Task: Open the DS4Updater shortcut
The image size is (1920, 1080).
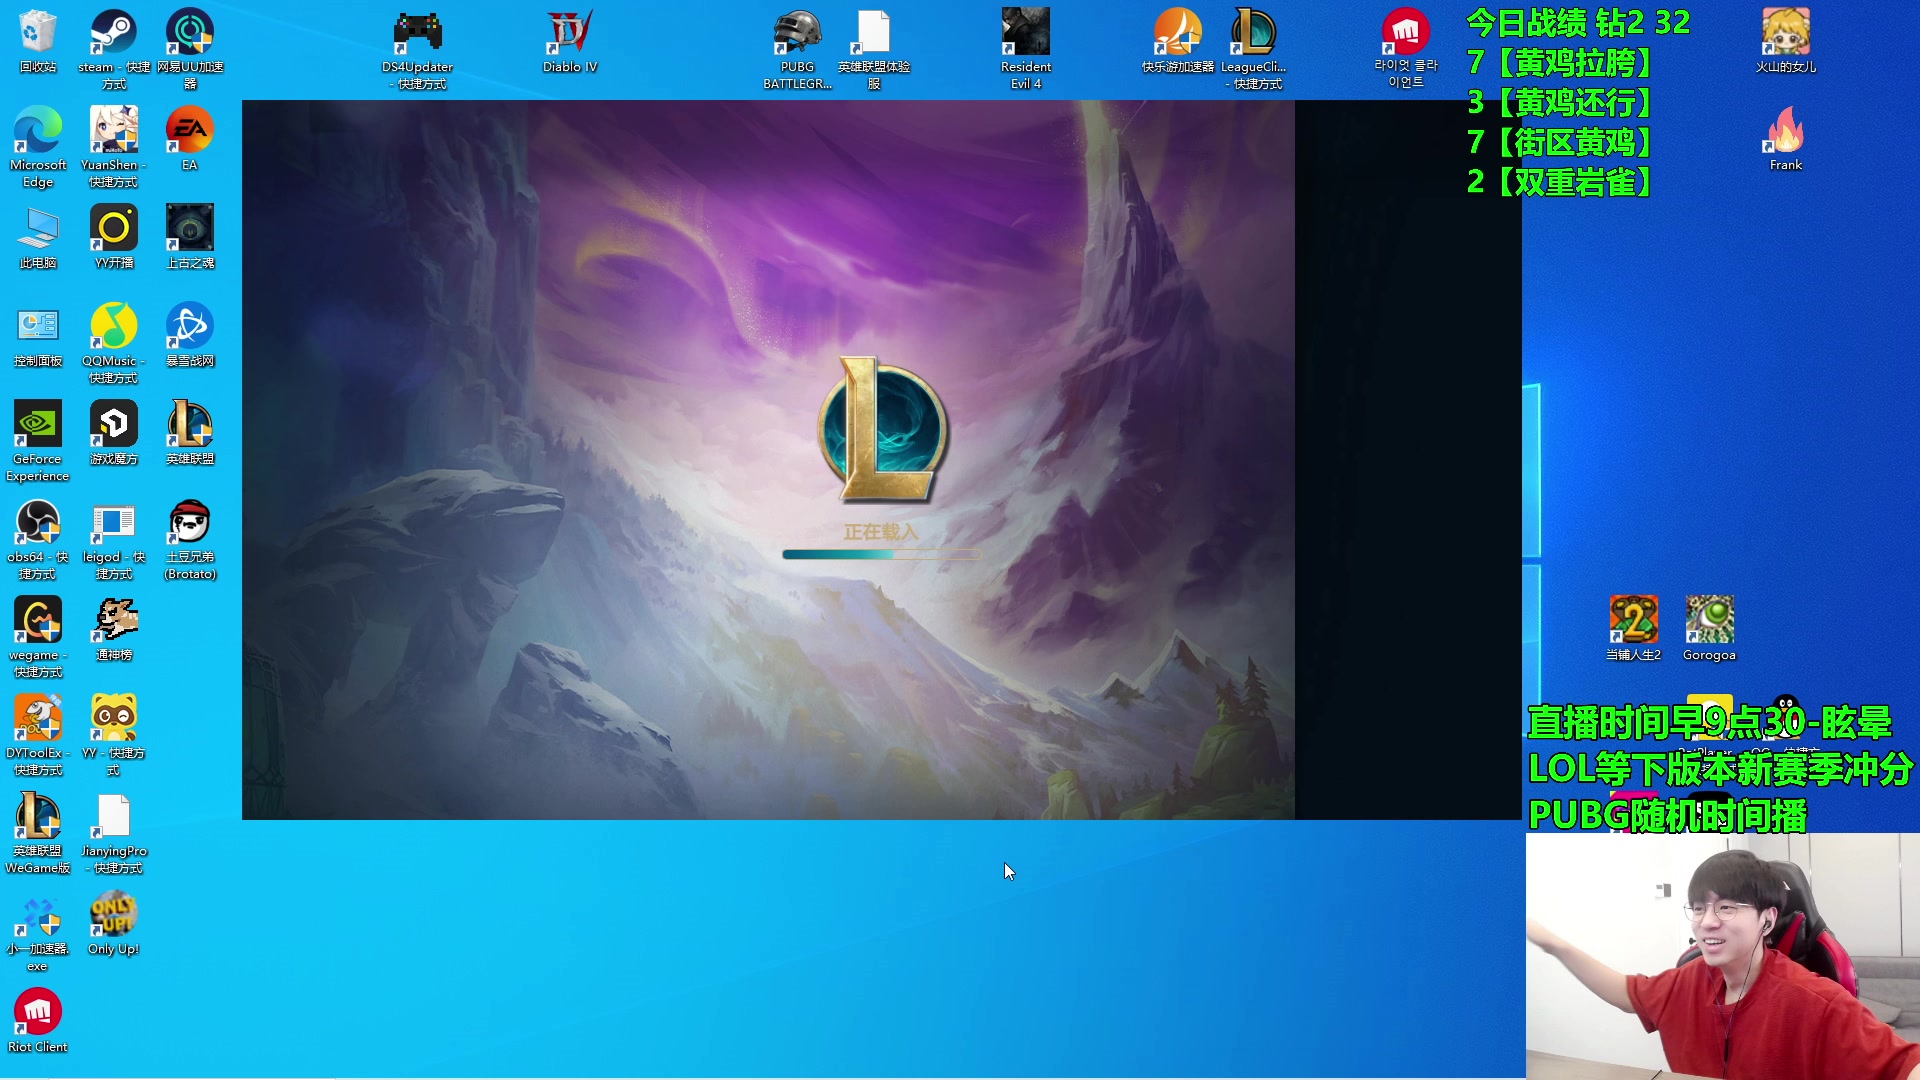Action: [x=418, y=48]
